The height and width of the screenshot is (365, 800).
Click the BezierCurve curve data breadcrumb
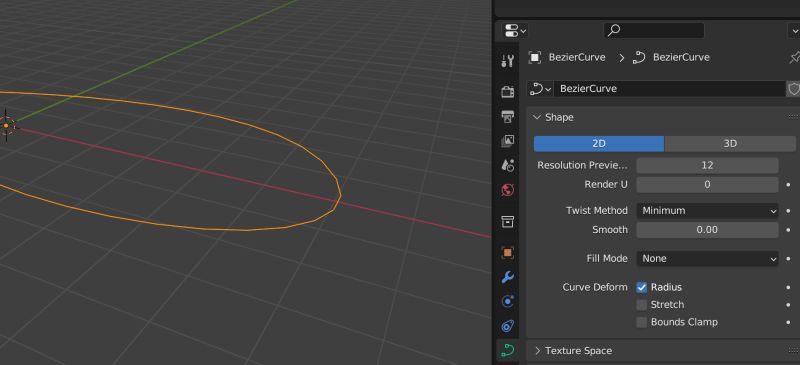coord(671,57)
